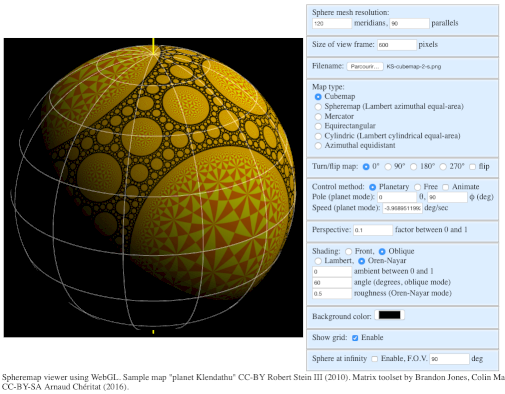Screen dimensions: 505x394
Task: Switch control method to Free
Action: (417, 187)
